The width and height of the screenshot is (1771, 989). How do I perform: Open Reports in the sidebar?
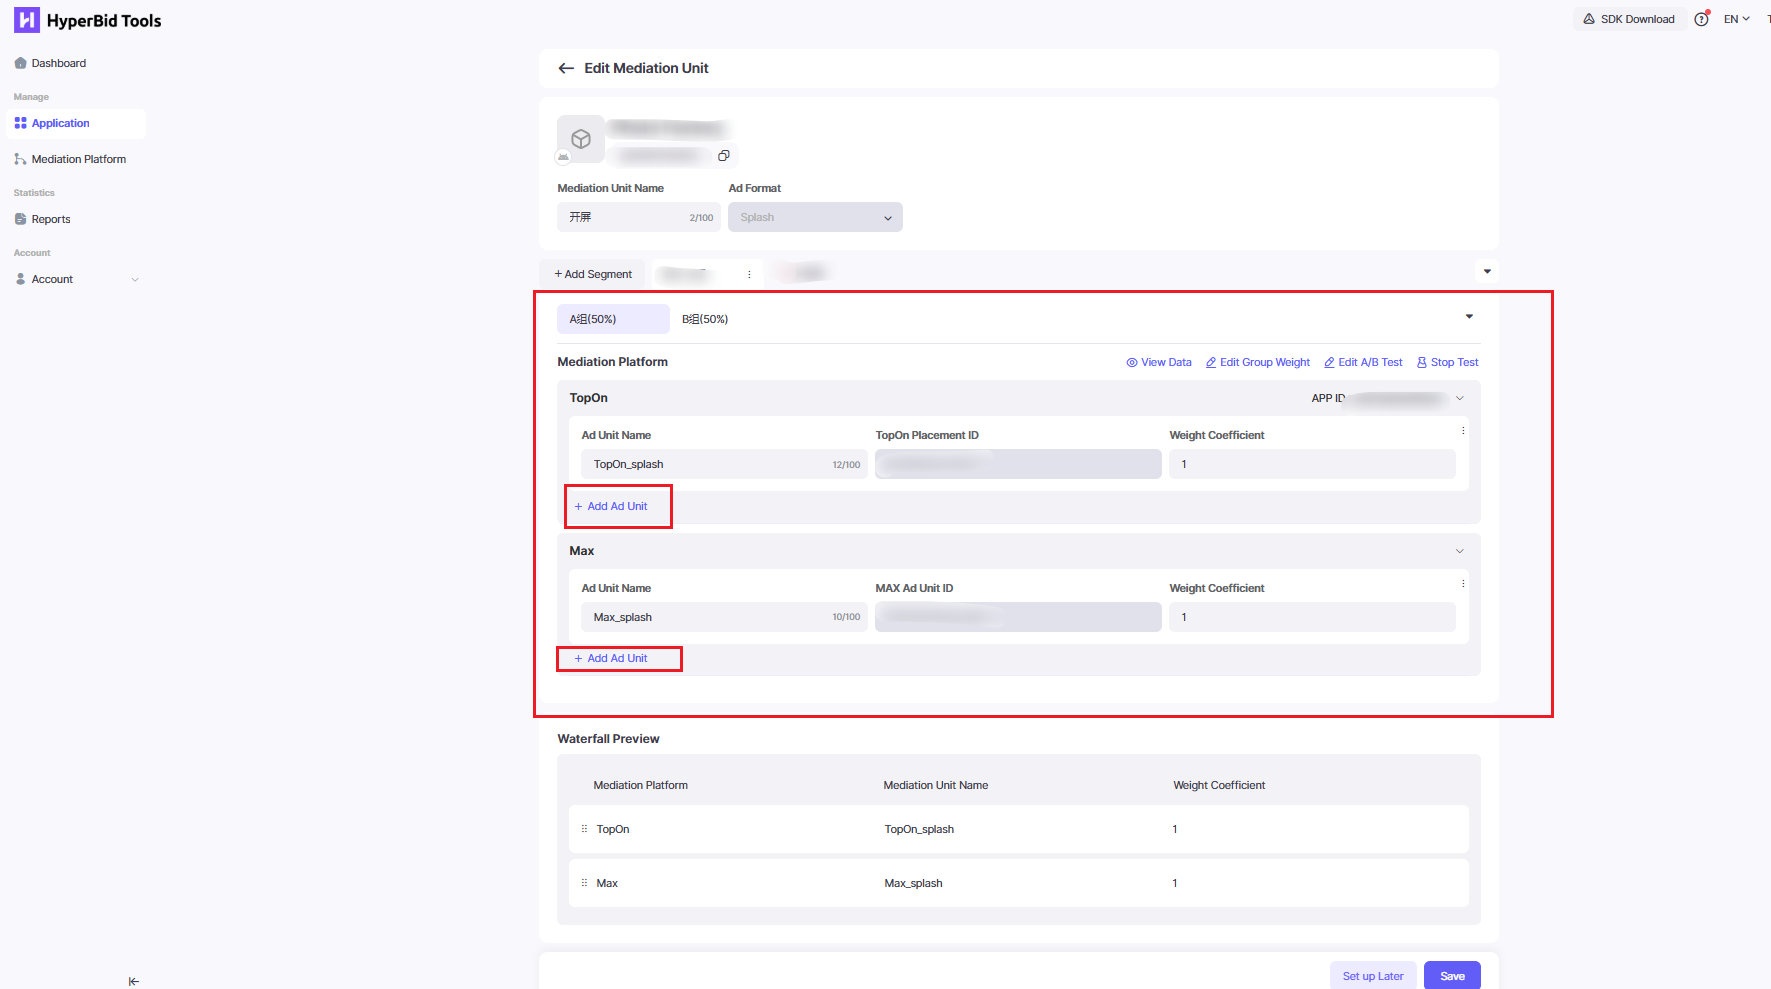(x=50, y=219)
